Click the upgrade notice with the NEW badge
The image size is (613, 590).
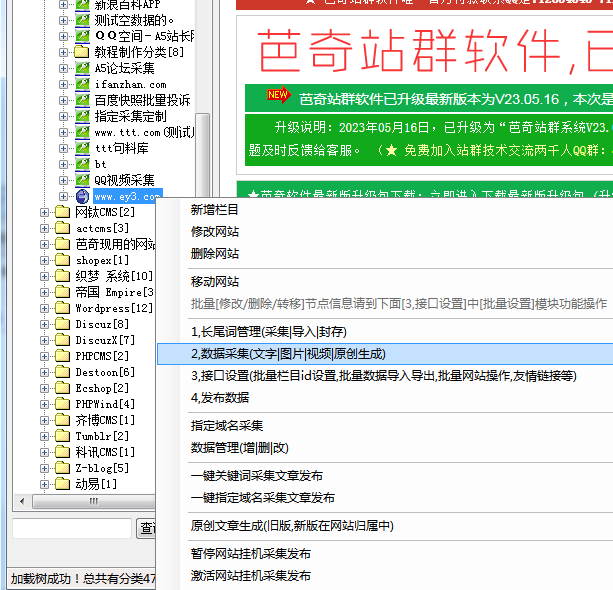point(429,98)
